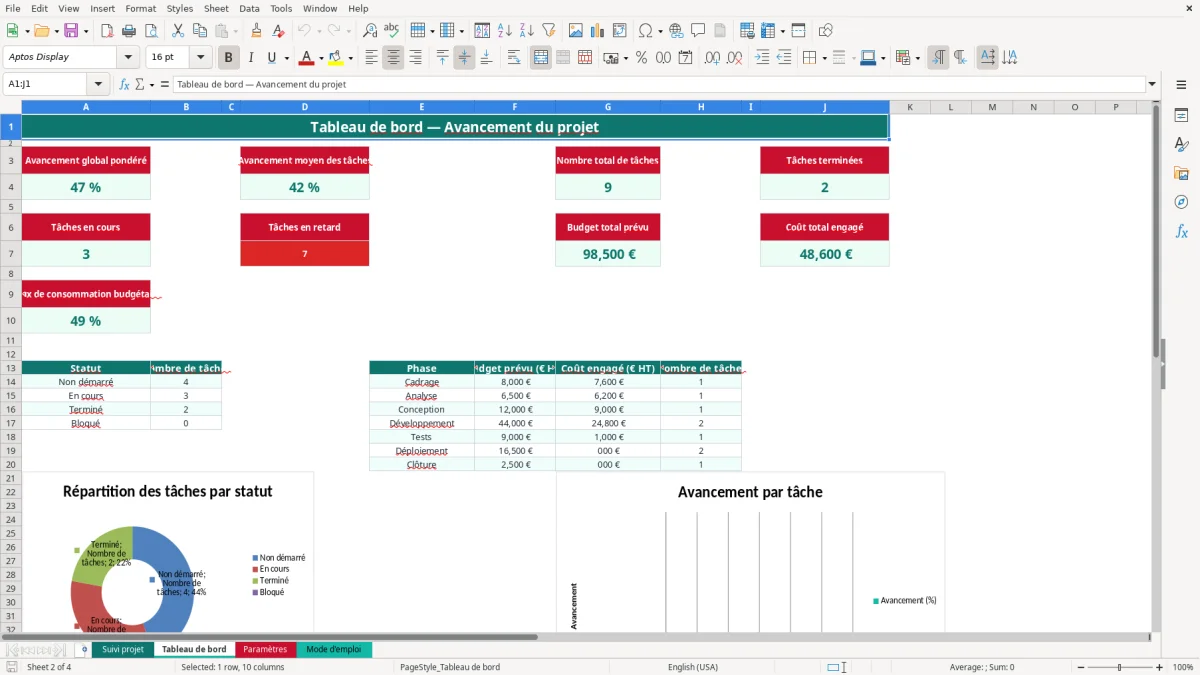This screenshot has height=675, width=1200.
Task: Toggle Wrap Text
Action: (x=514, y=57)
